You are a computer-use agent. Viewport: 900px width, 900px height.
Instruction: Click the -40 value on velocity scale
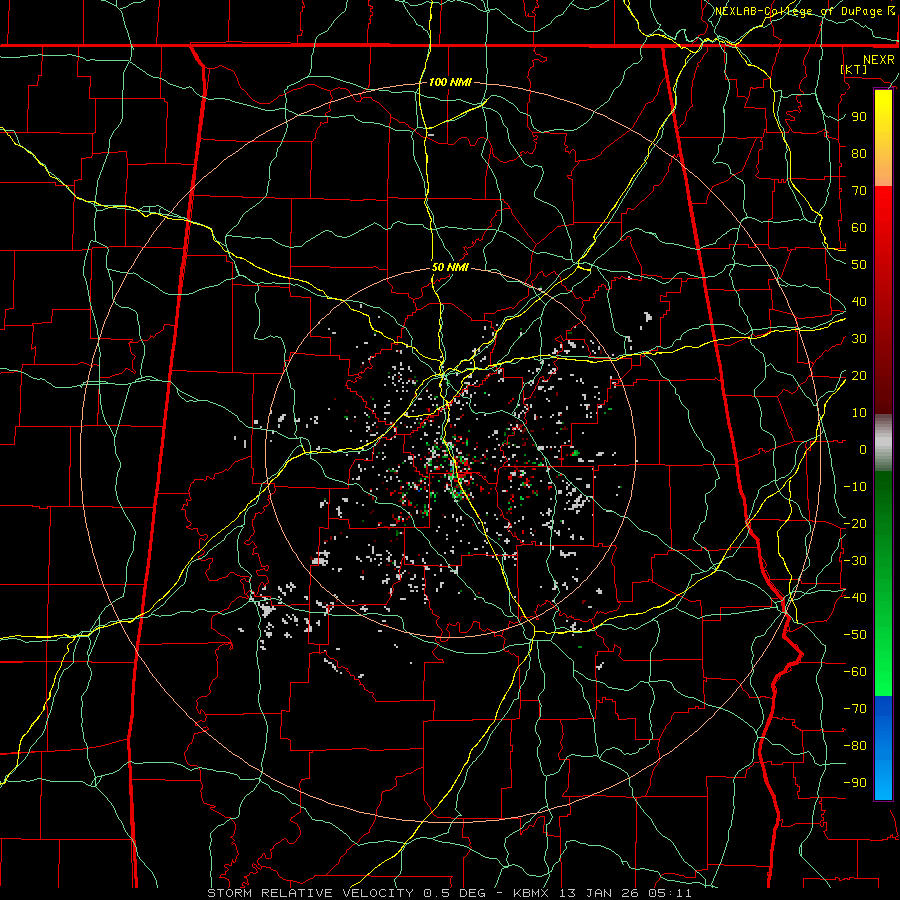(855, 598)
